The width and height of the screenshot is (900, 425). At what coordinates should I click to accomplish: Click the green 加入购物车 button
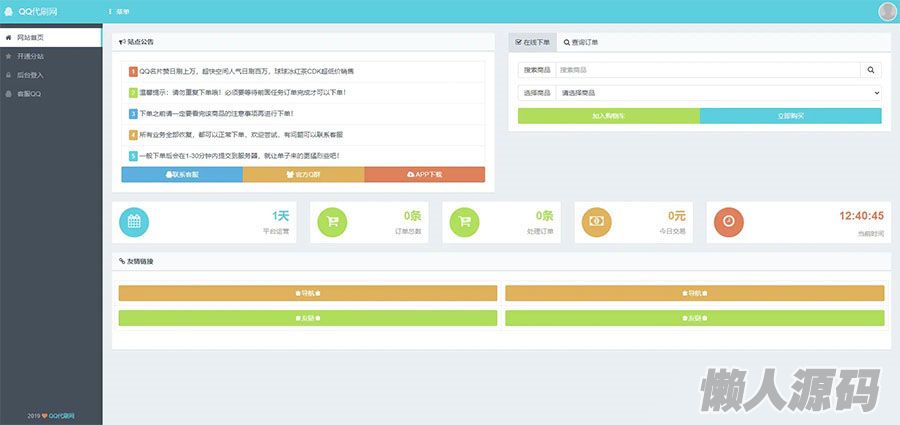(608, 116)
